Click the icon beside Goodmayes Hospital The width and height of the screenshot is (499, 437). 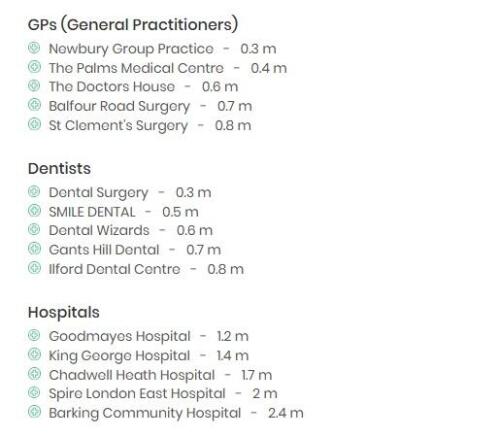click(34, 335)
